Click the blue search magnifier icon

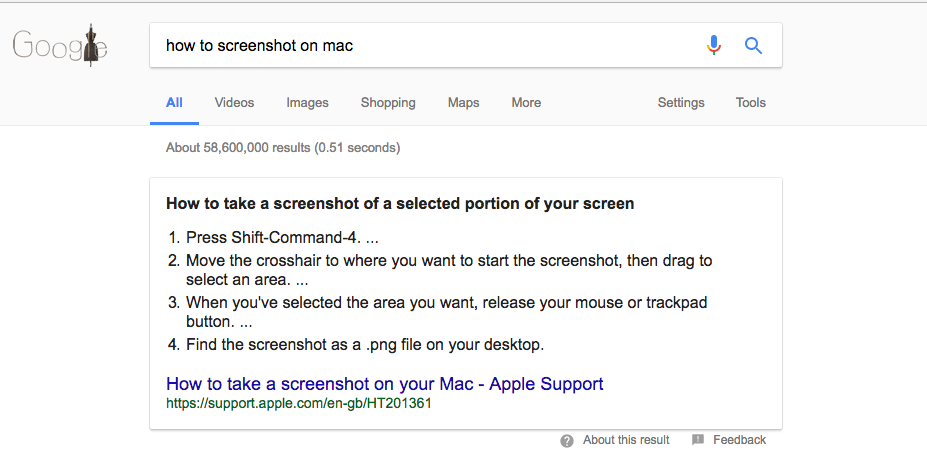click(753, 46)
